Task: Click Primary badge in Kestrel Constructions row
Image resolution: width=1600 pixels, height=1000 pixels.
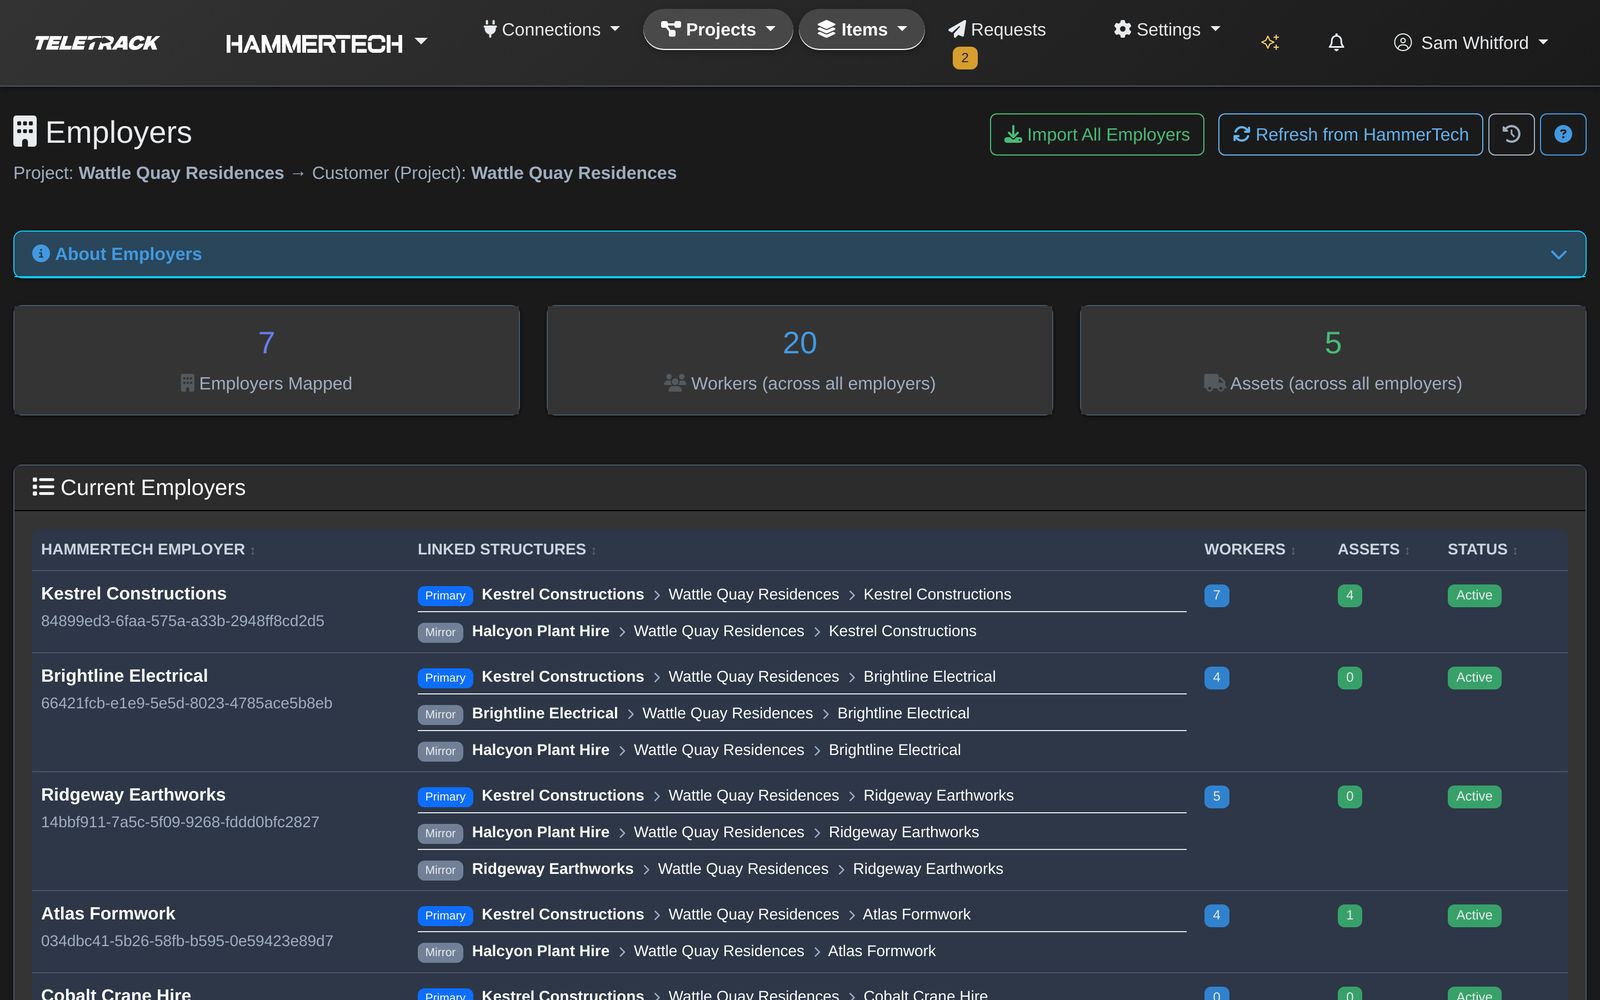Action: (445, 595)
